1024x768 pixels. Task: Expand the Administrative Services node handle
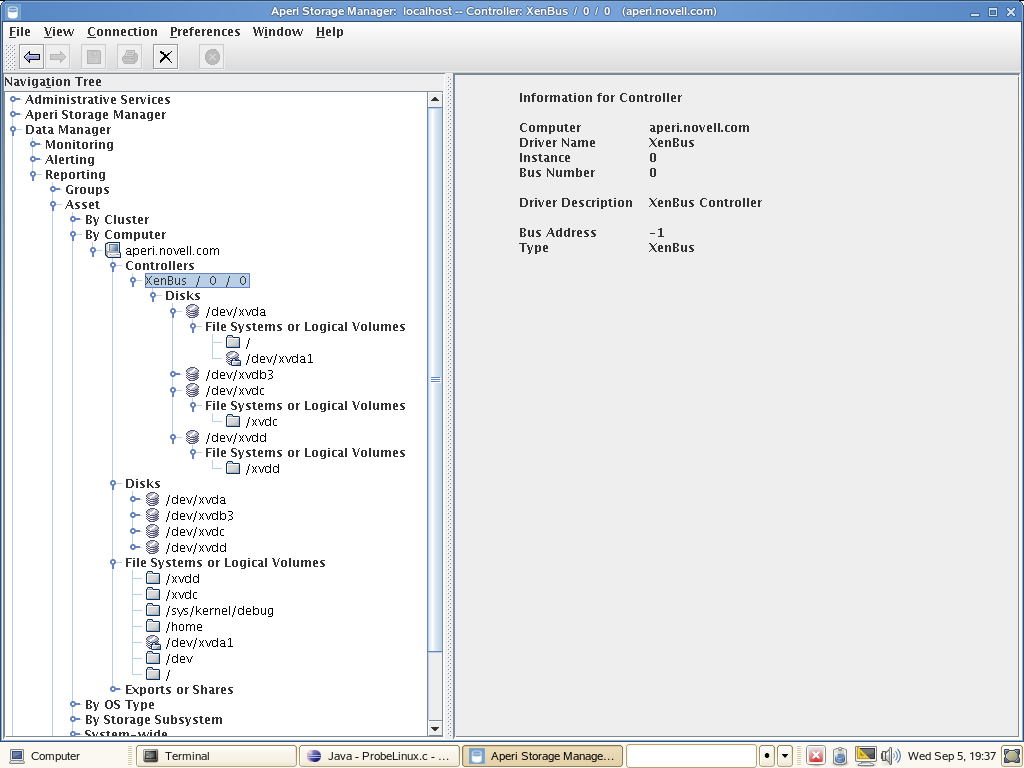tap(14, 99)
